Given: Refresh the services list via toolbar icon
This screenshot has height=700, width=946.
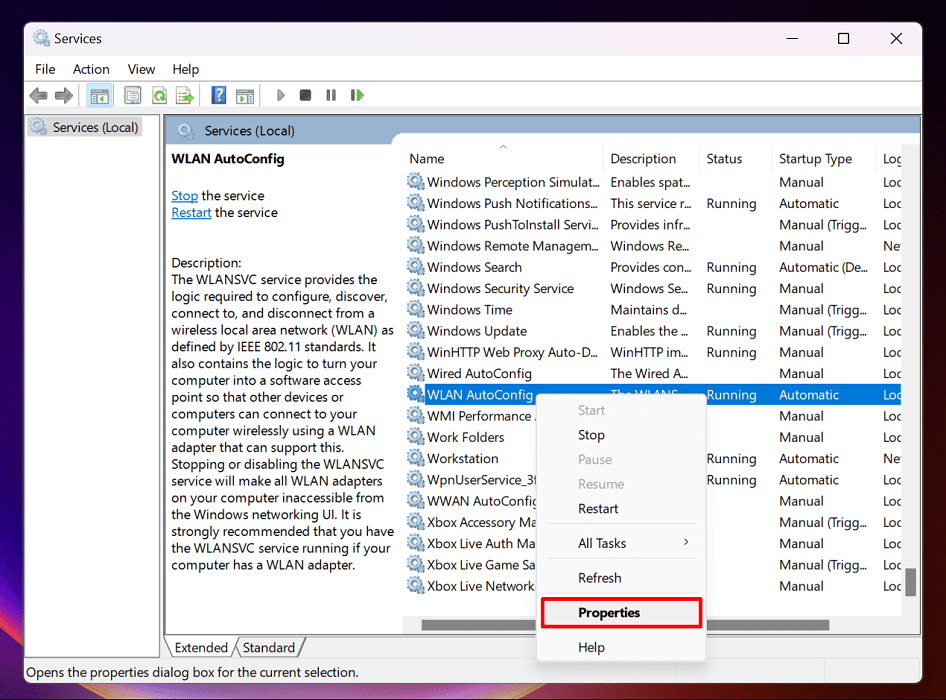Looking at the screenshot, I should 160,94.
